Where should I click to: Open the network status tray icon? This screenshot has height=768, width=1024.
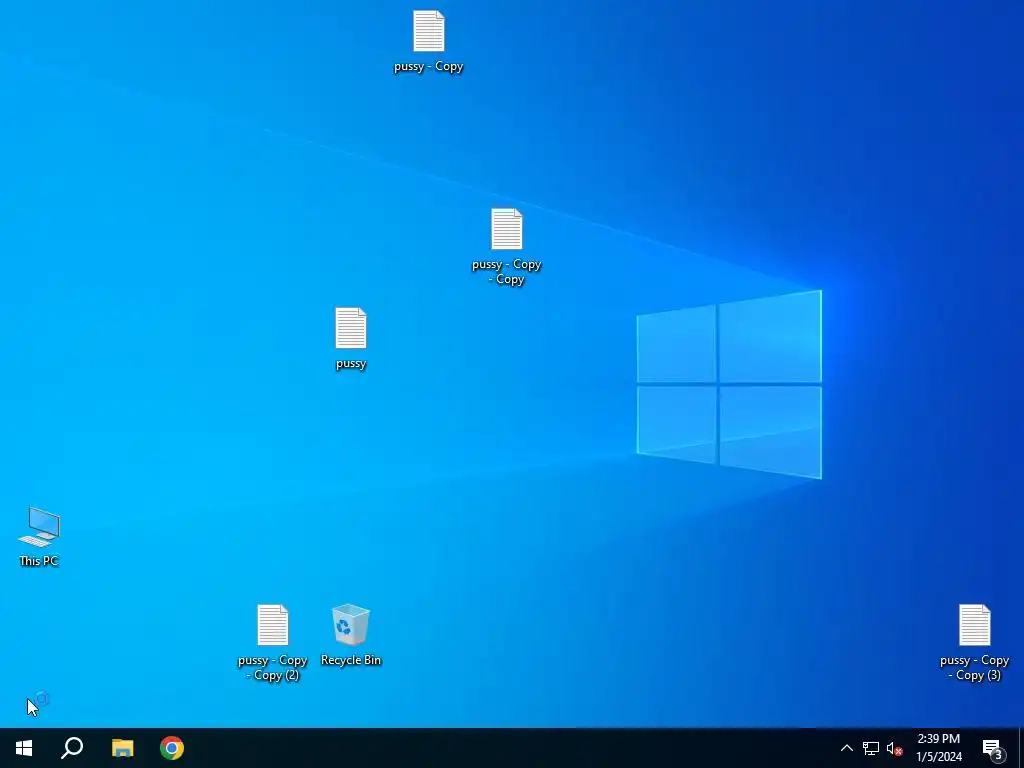[x=871, y=748]
